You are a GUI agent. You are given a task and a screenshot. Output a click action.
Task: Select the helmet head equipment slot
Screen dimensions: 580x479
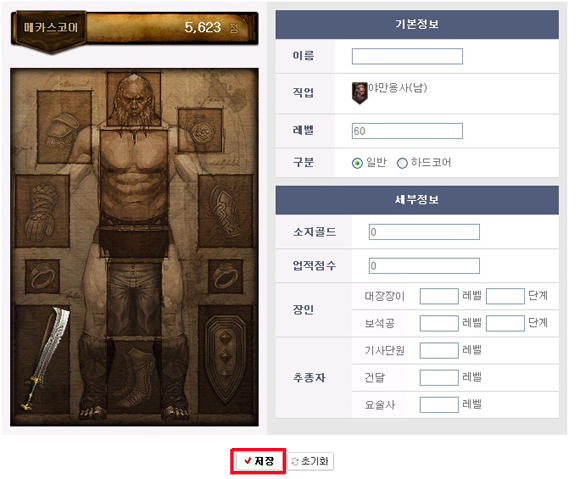click(134, 99)
